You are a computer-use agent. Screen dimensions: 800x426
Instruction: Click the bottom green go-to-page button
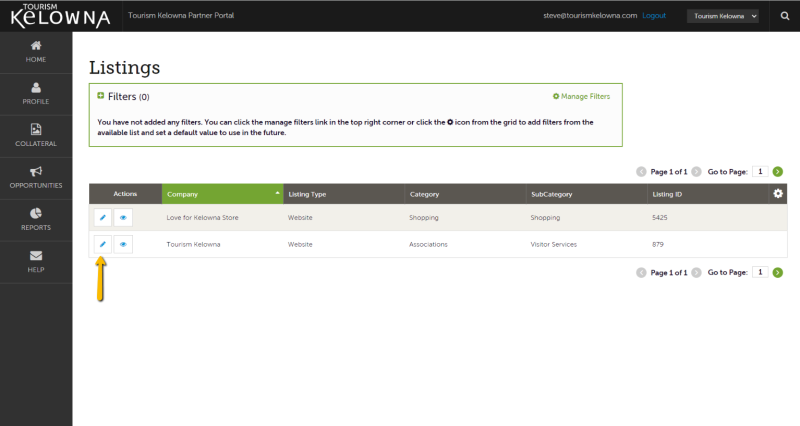778,272
